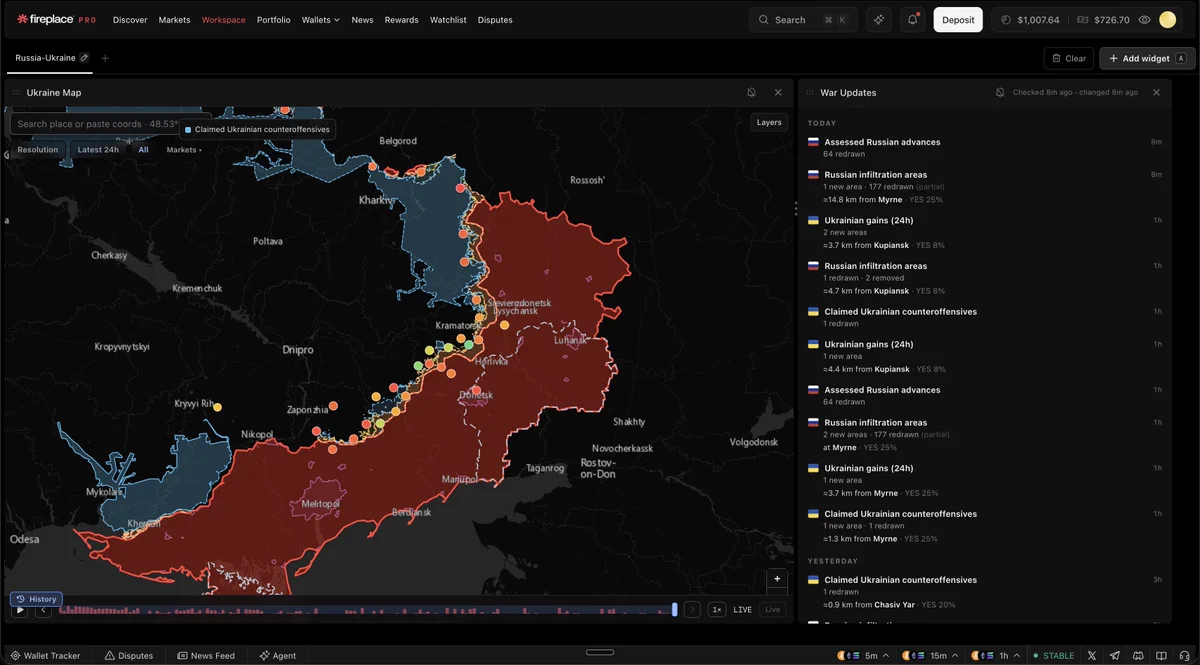Open the map Layers menu
The image size is (1200, 665).
pyautogui.click(x=769, y=122)
